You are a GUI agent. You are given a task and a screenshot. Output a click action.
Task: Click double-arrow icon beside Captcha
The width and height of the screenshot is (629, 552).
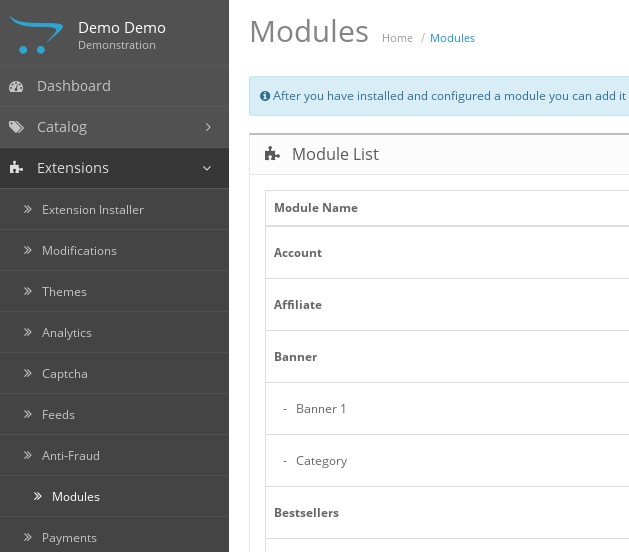[x=27, y=373]
